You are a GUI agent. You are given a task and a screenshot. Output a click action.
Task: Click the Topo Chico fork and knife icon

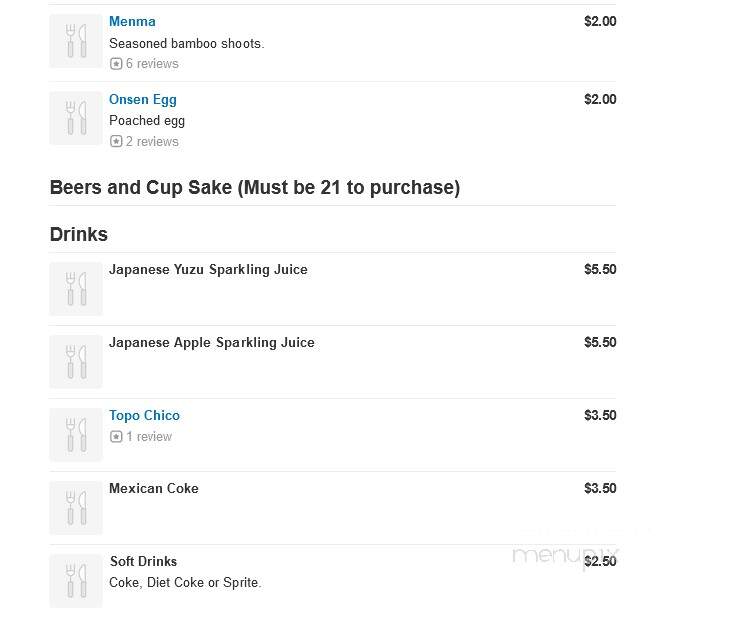(x=76, y=435)
